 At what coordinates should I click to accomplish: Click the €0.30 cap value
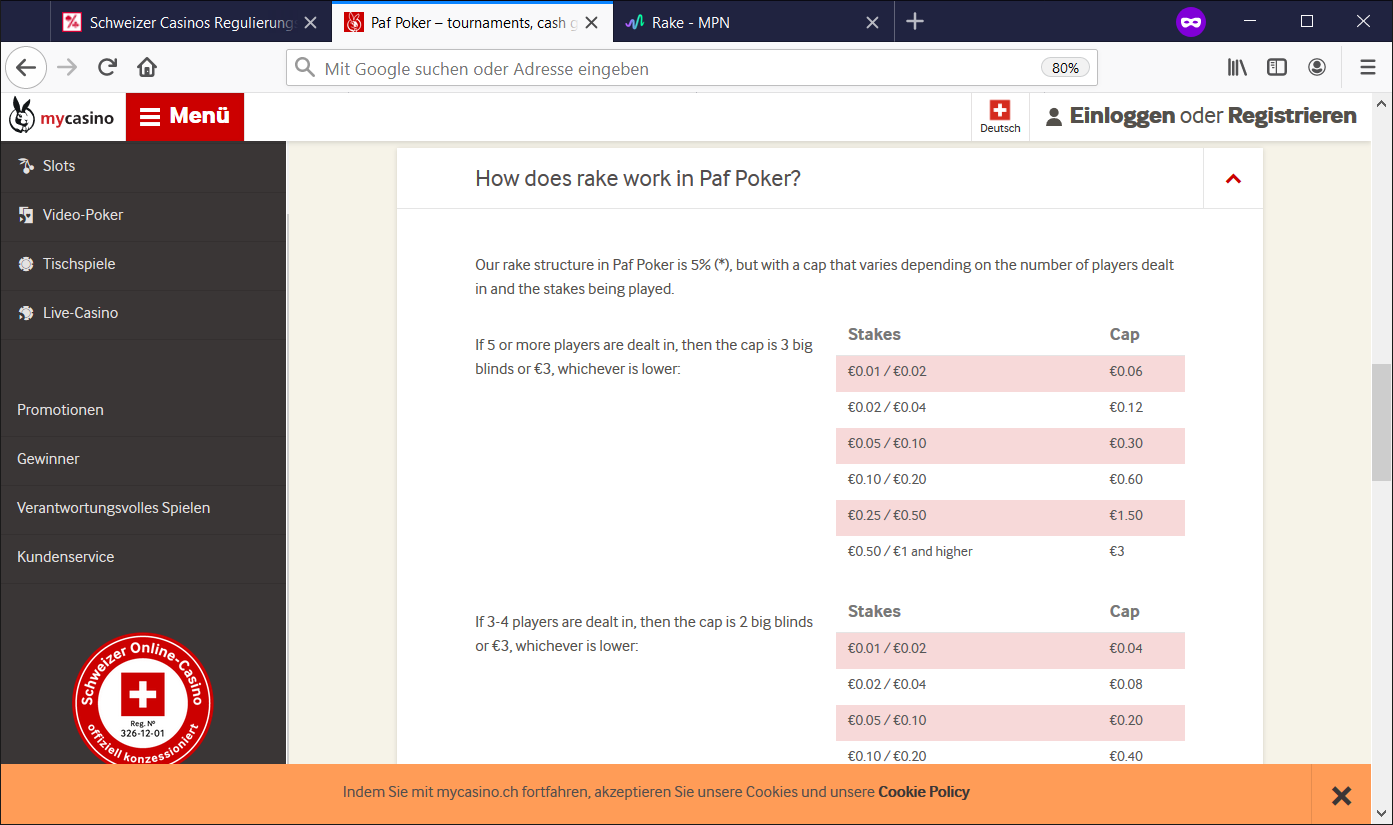[1126, 443]
